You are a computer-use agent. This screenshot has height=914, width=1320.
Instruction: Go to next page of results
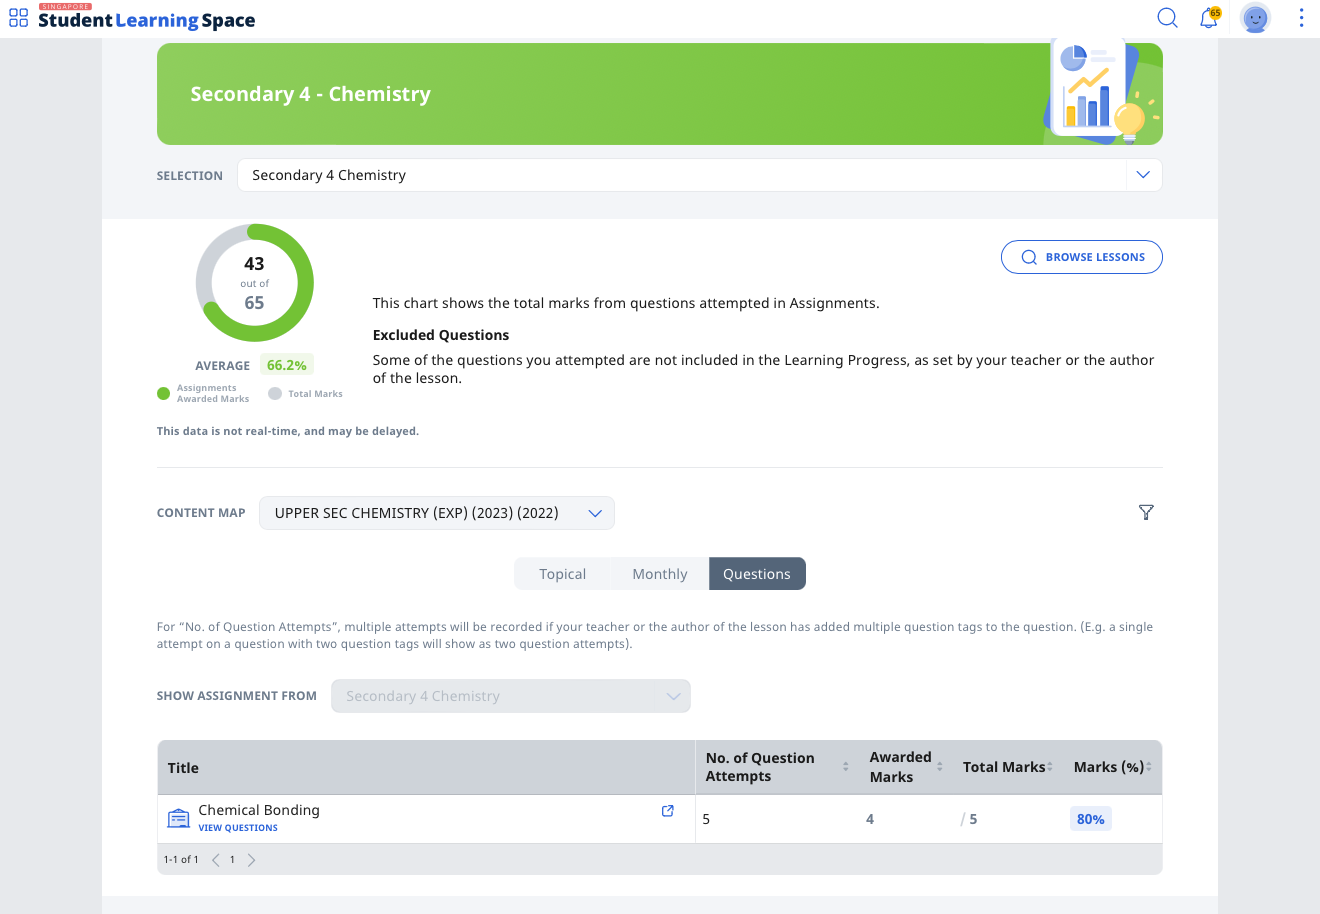tap(251, 860)
